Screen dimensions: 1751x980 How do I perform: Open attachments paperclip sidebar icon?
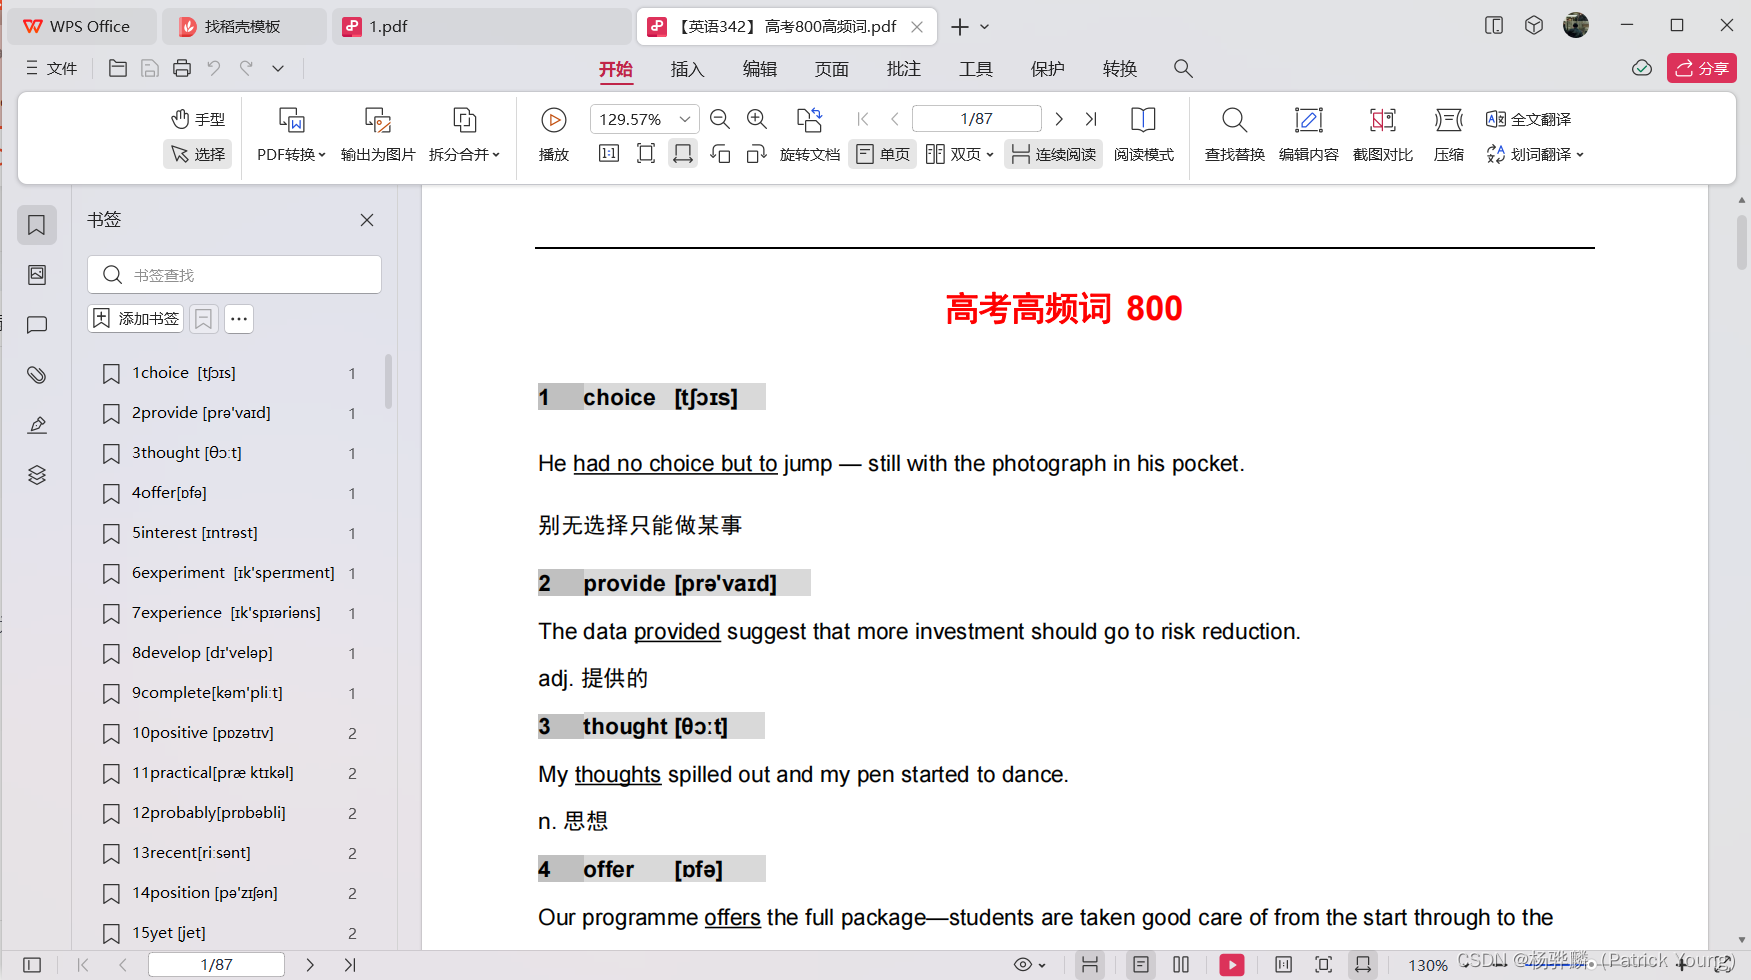coord(37,375)
